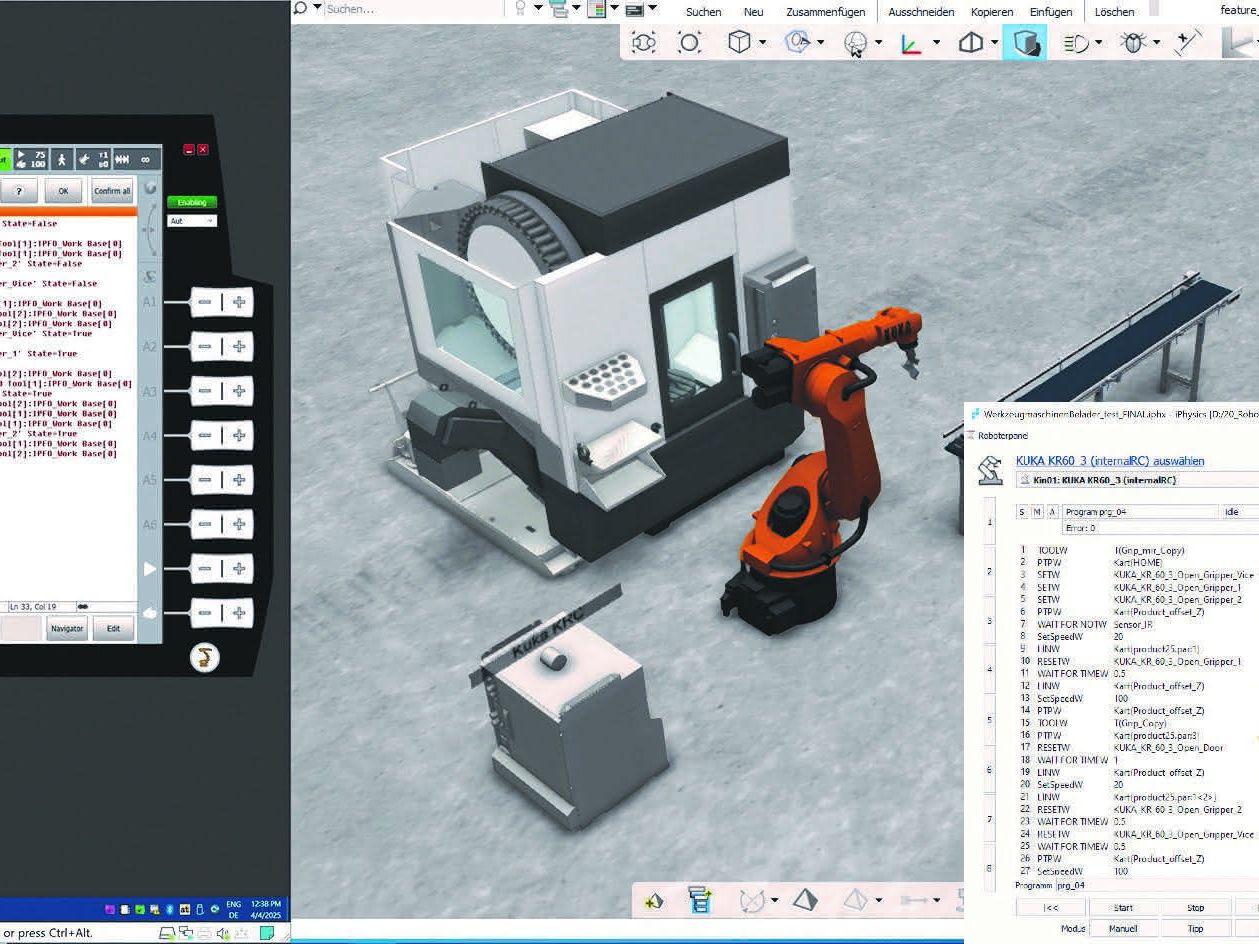Click Löschen in the top menu
This screenshot has height=944, width=1259.
[1114, 12]
